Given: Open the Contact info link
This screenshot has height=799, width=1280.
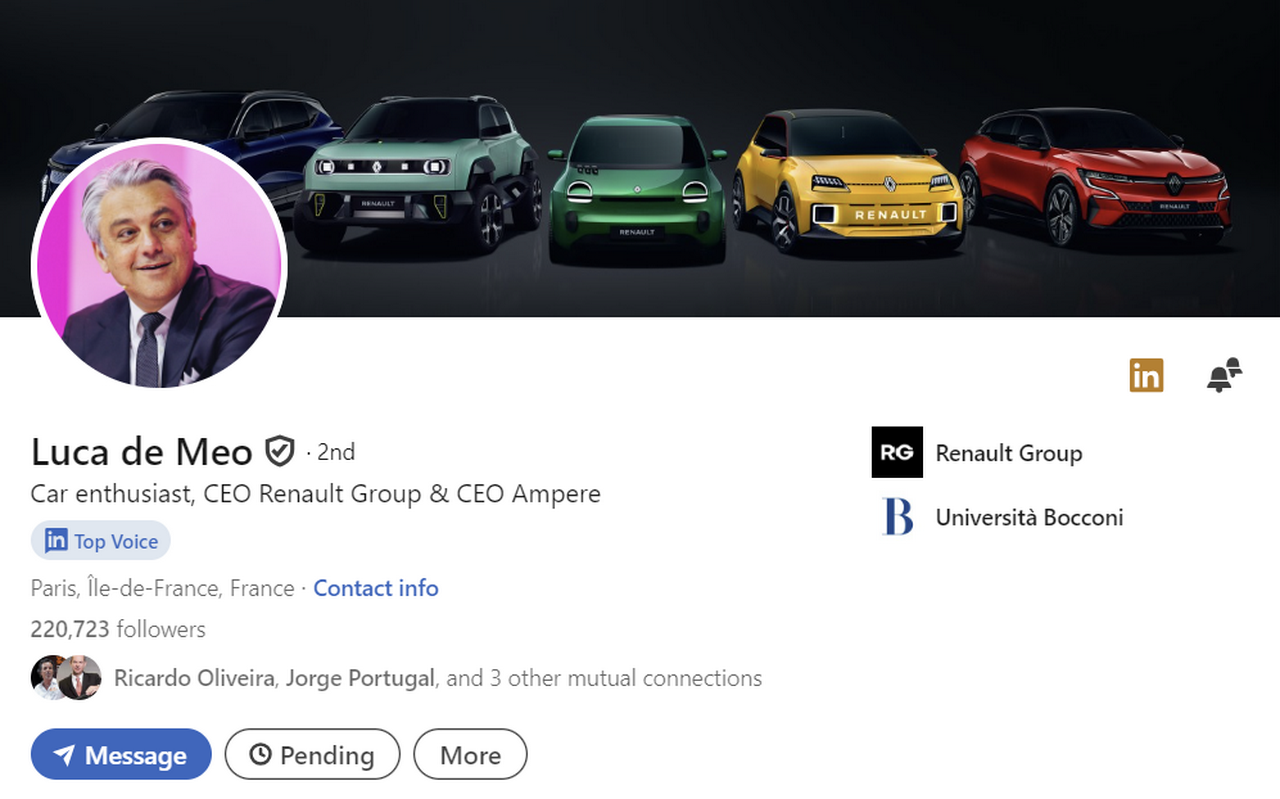Looking at the screenshot, I should tap(376, 588).
